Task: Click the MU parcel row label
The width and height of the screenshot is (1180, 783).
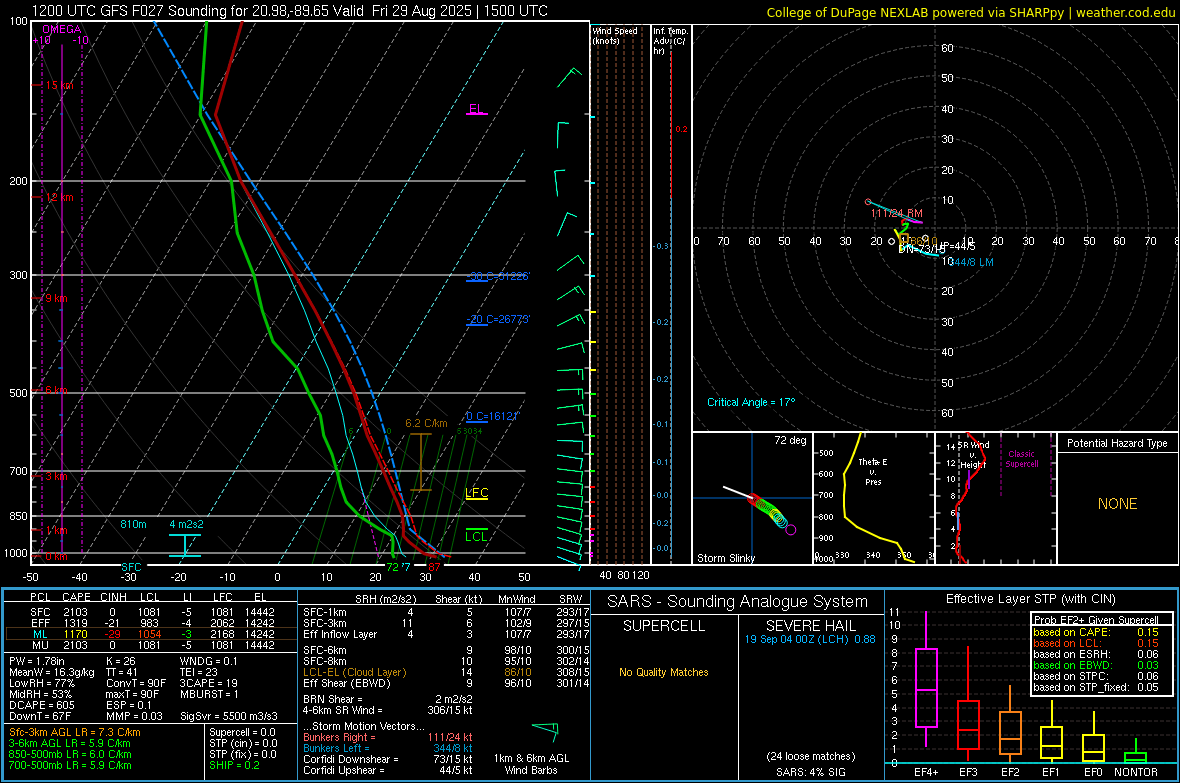Action: tap(39, 645)
